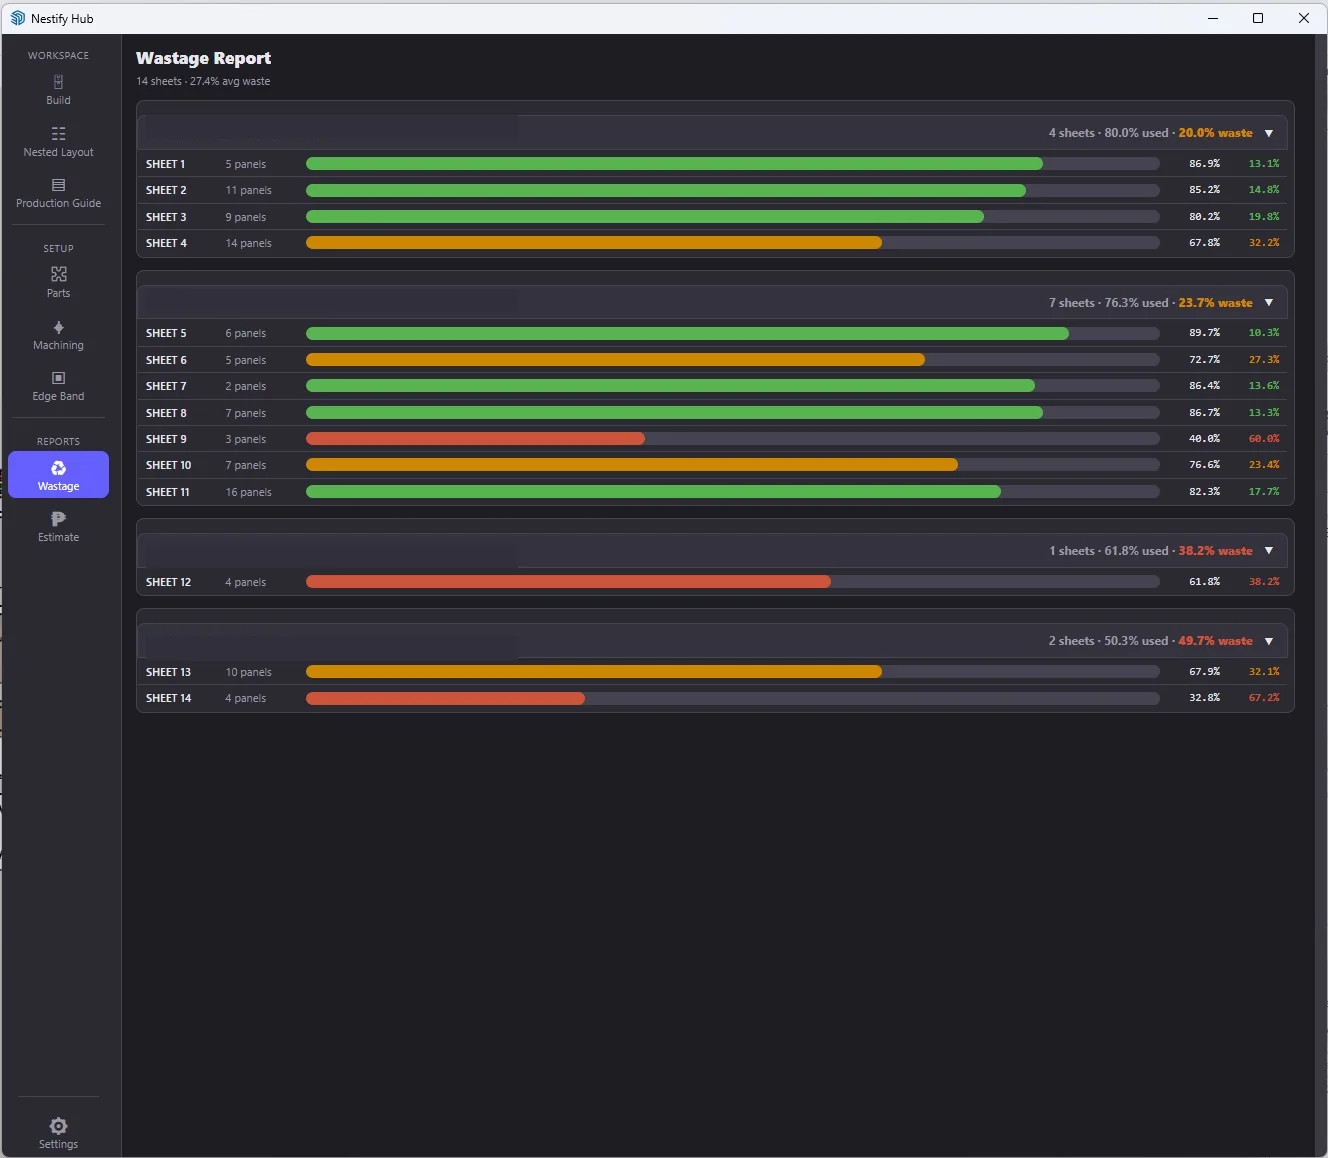Collapse the 38.2% waste group
1328x1158 pixels.
1269,551
